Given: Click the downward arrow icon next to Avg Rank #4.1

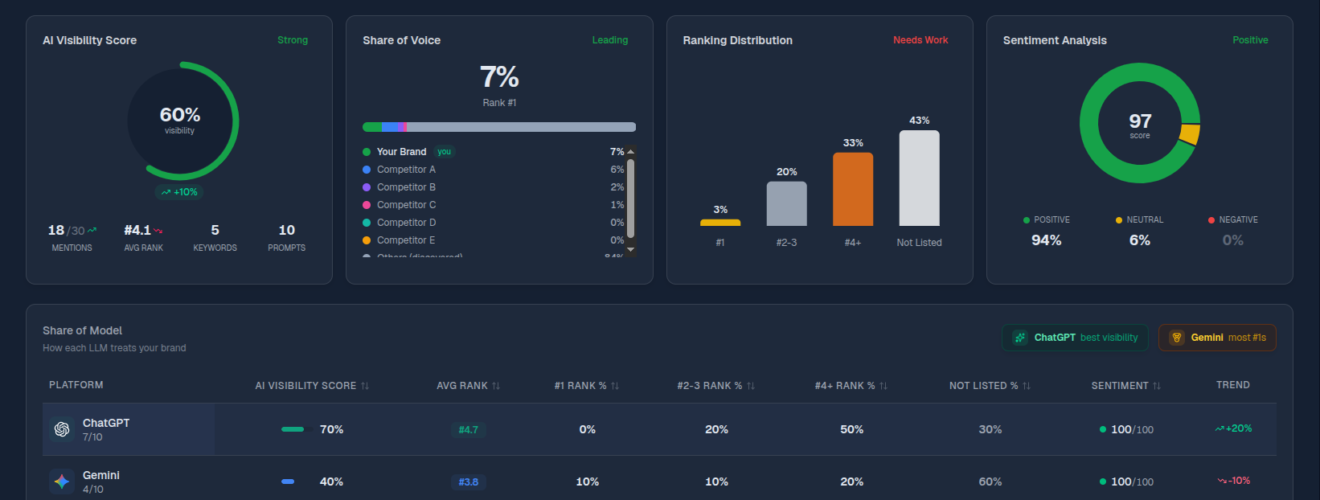Looking at the screenshot, I should [x=158, y=230].
